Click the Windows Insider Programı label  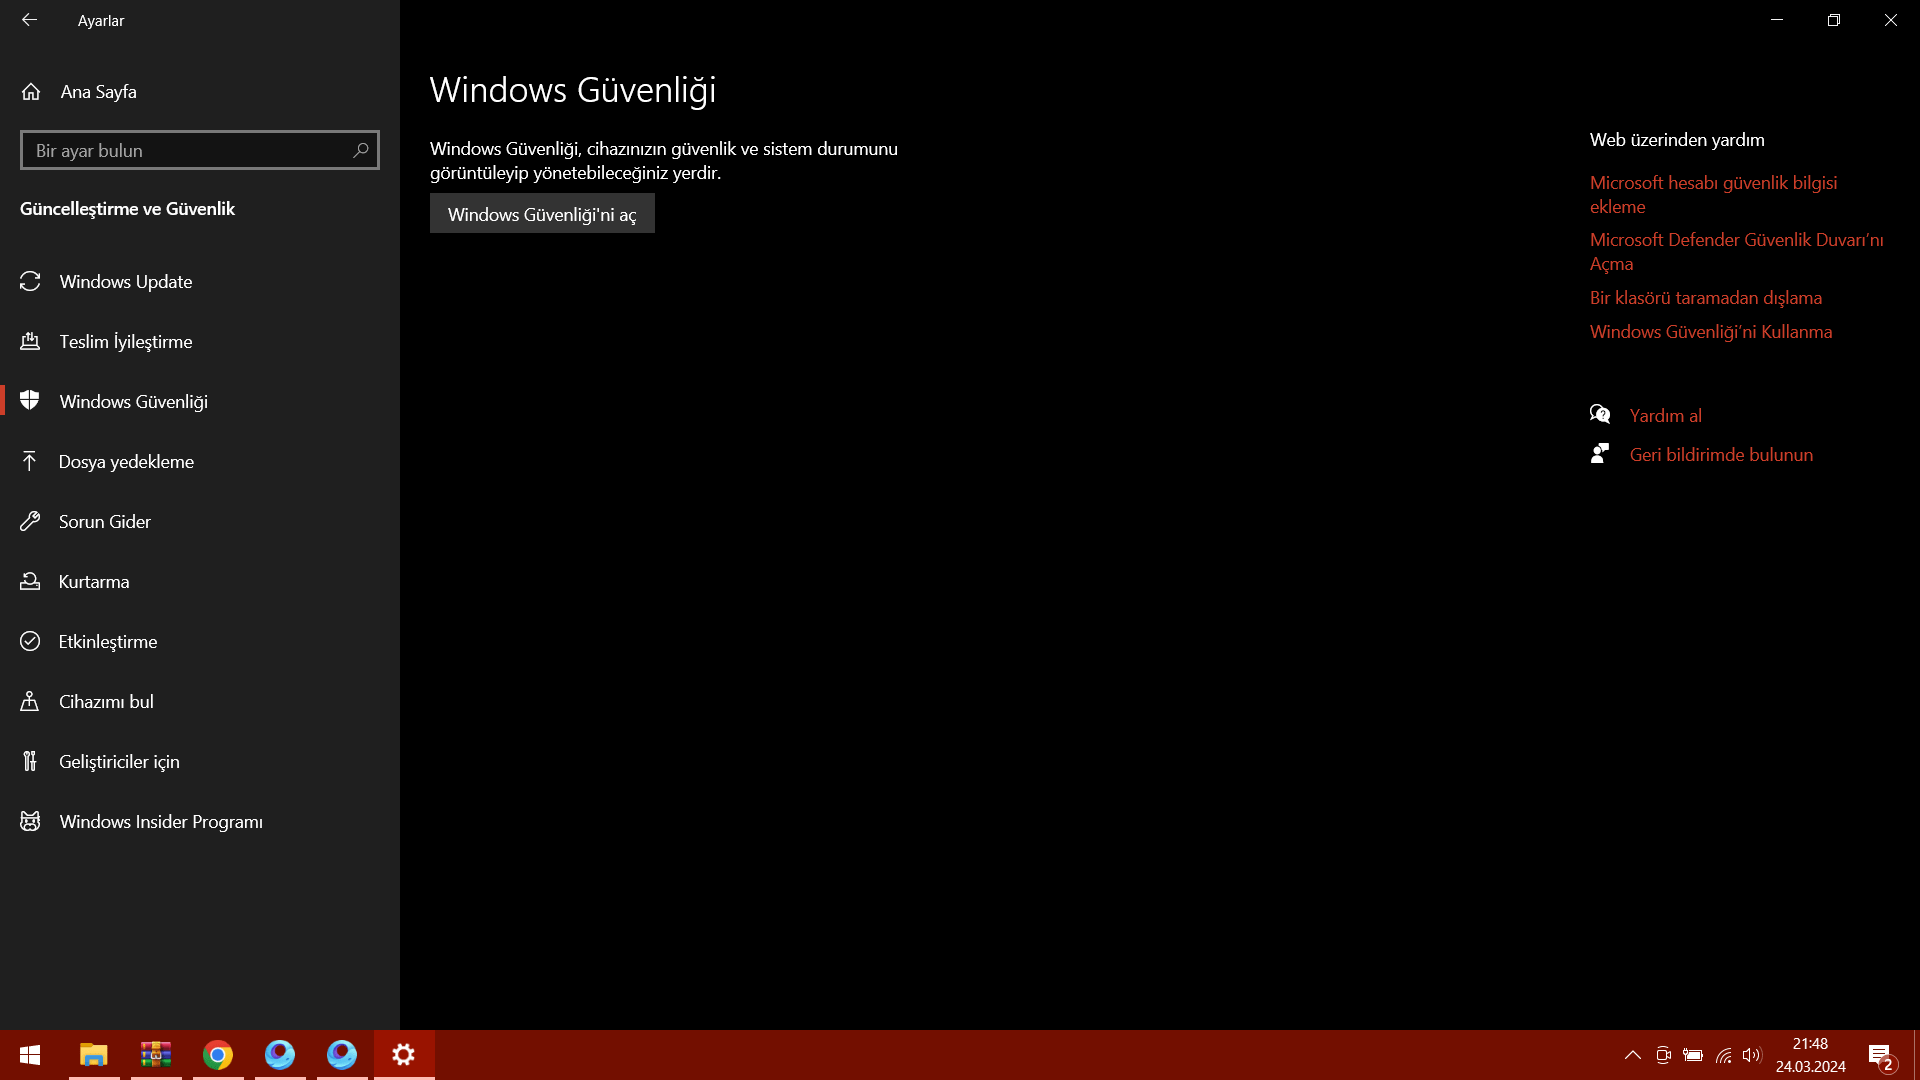(161, 822)
